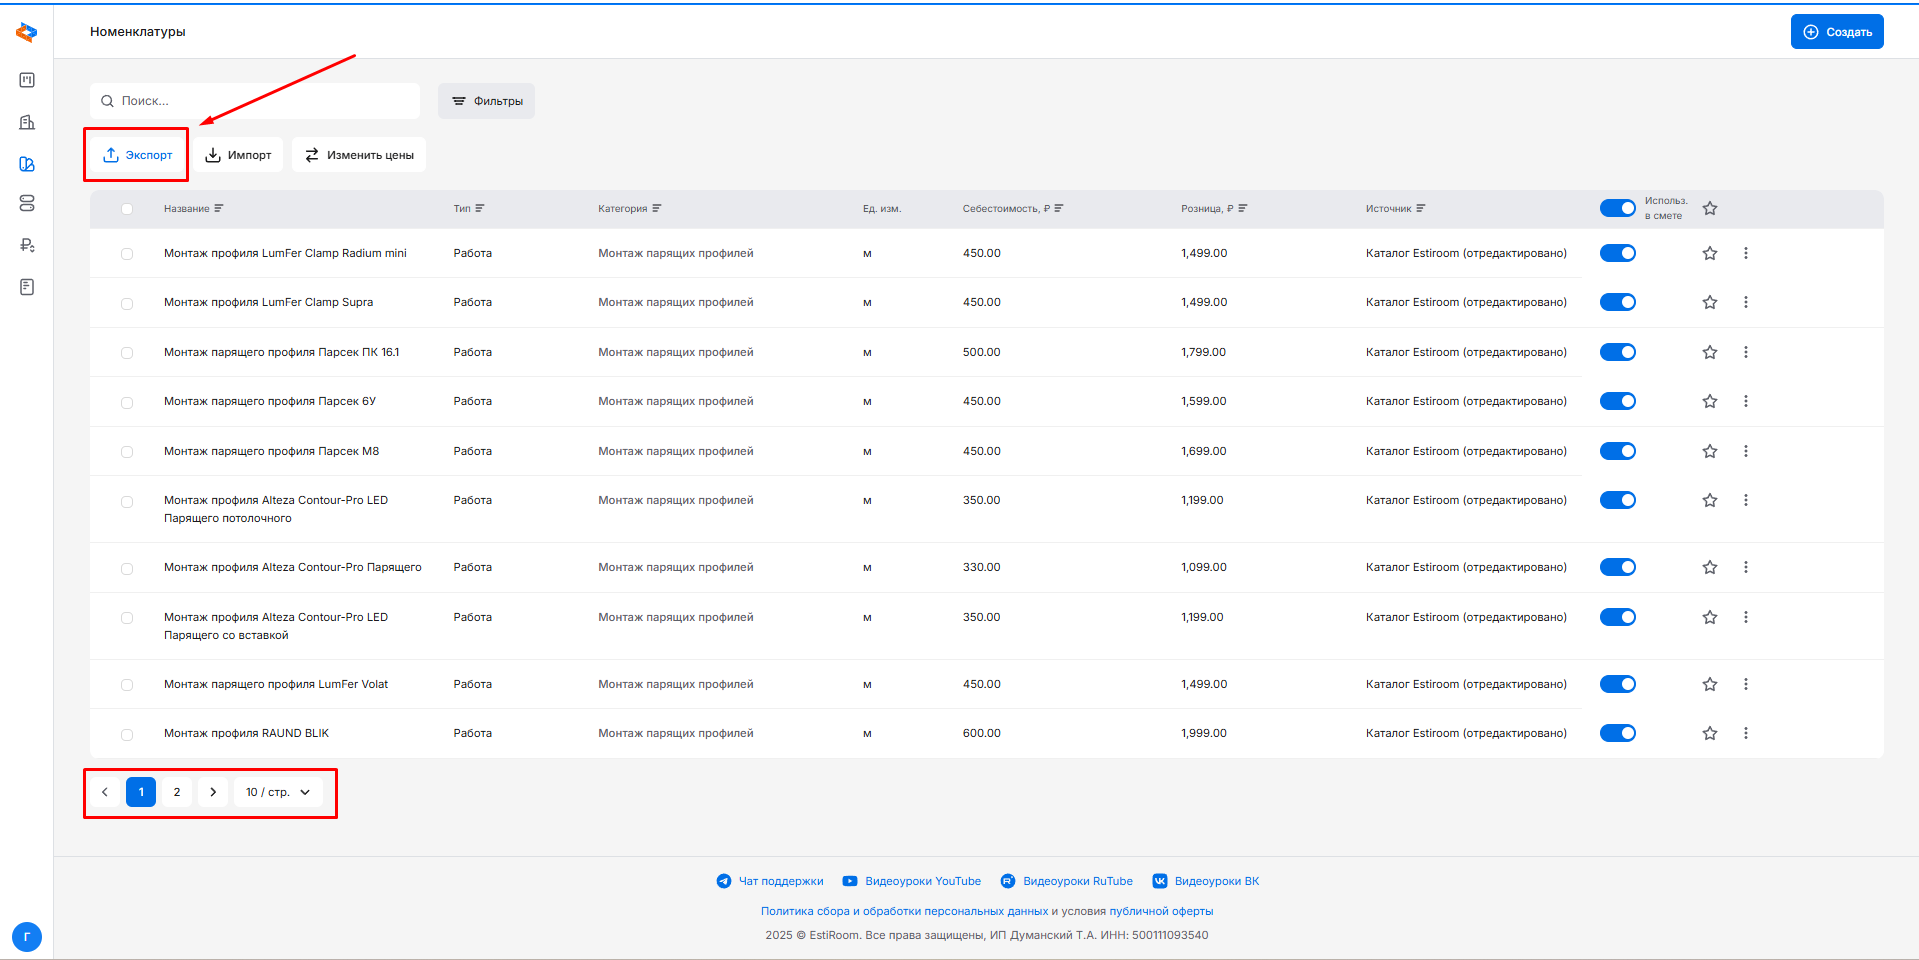Go to page 2 of the list
This screenshot has height=960, width=1919.
point(177,792)
